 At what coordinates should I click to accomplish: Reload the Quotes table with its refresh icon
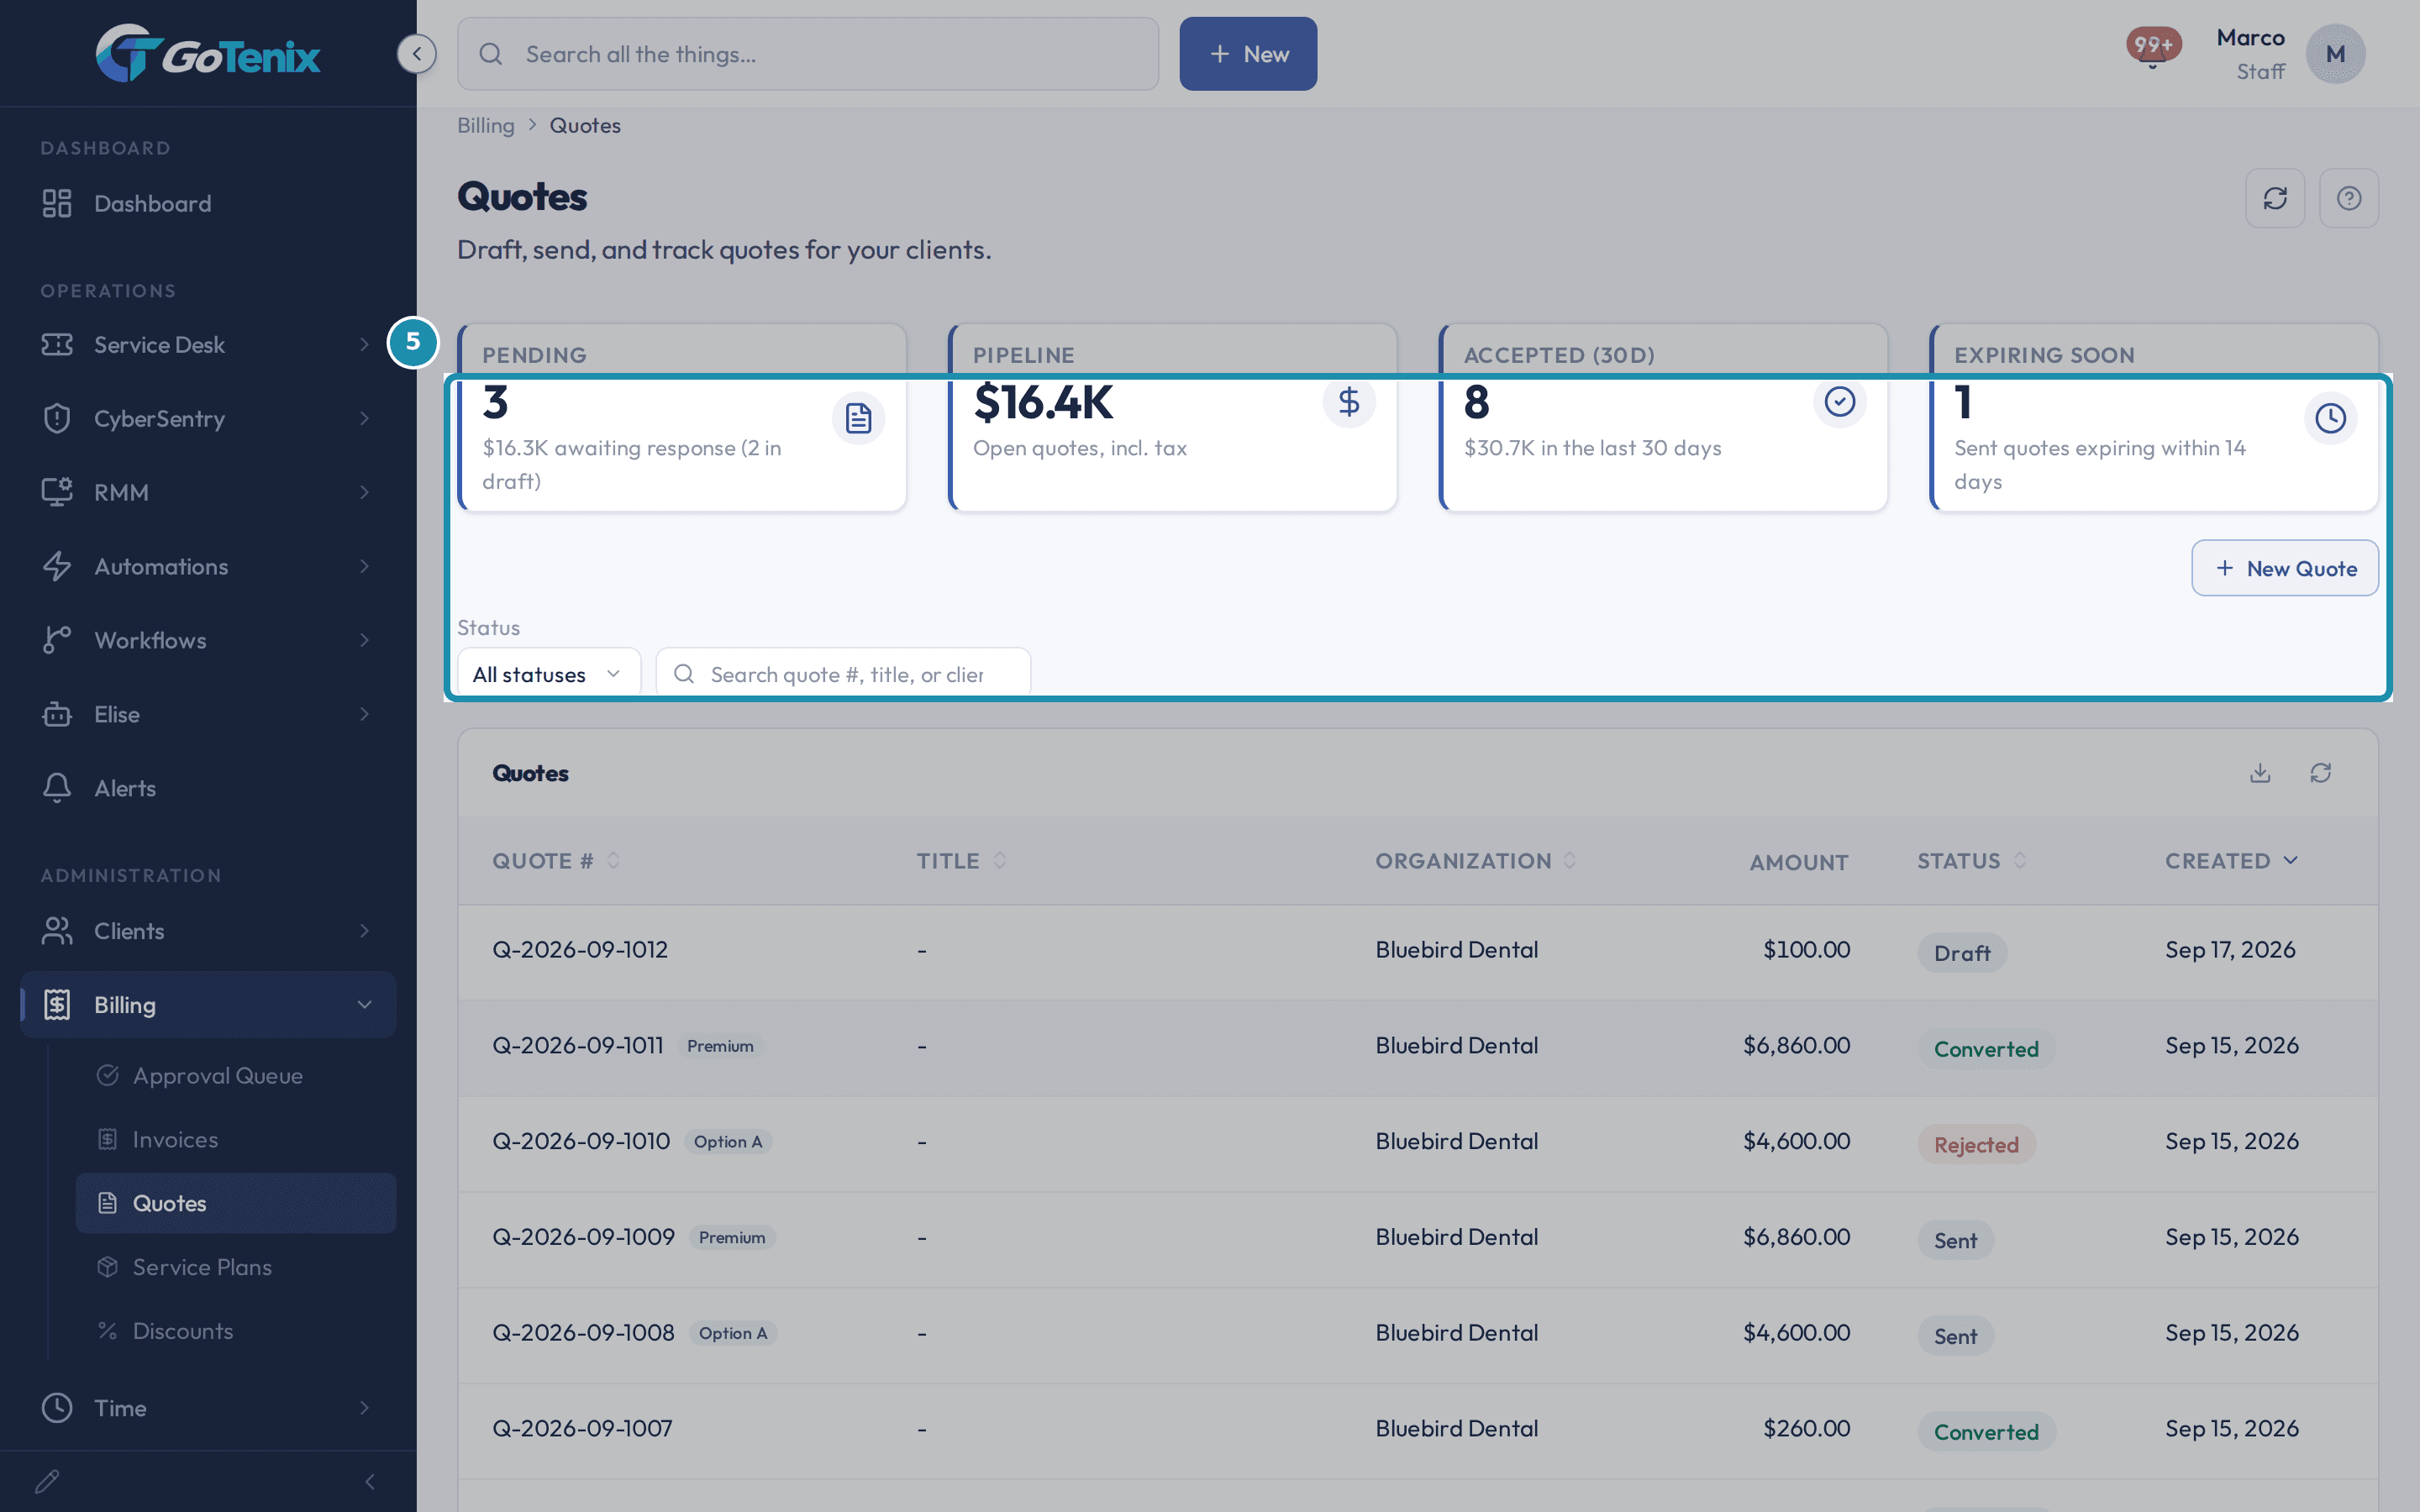pos(2321,773)
